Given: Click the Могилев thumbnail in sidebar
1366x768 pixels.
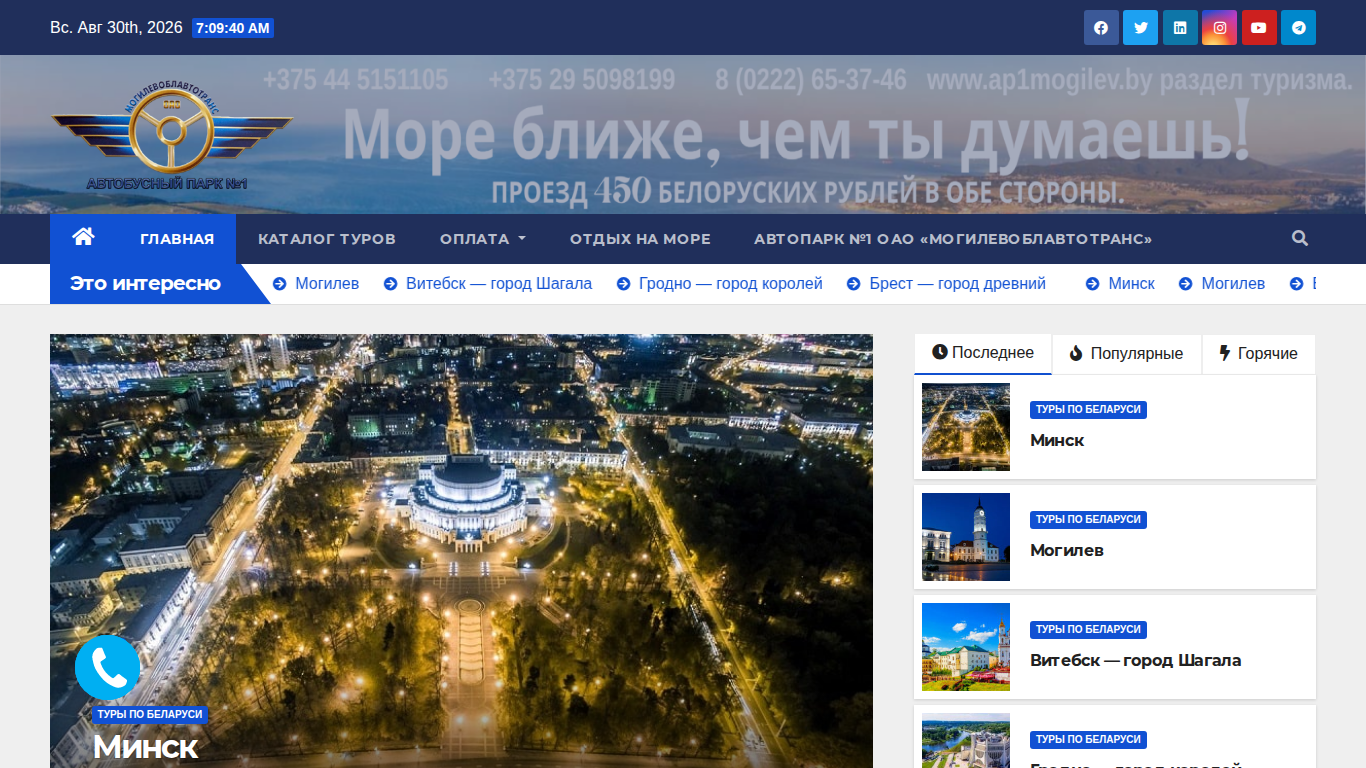Looking at the screenshot, I should tap(966, 537).
